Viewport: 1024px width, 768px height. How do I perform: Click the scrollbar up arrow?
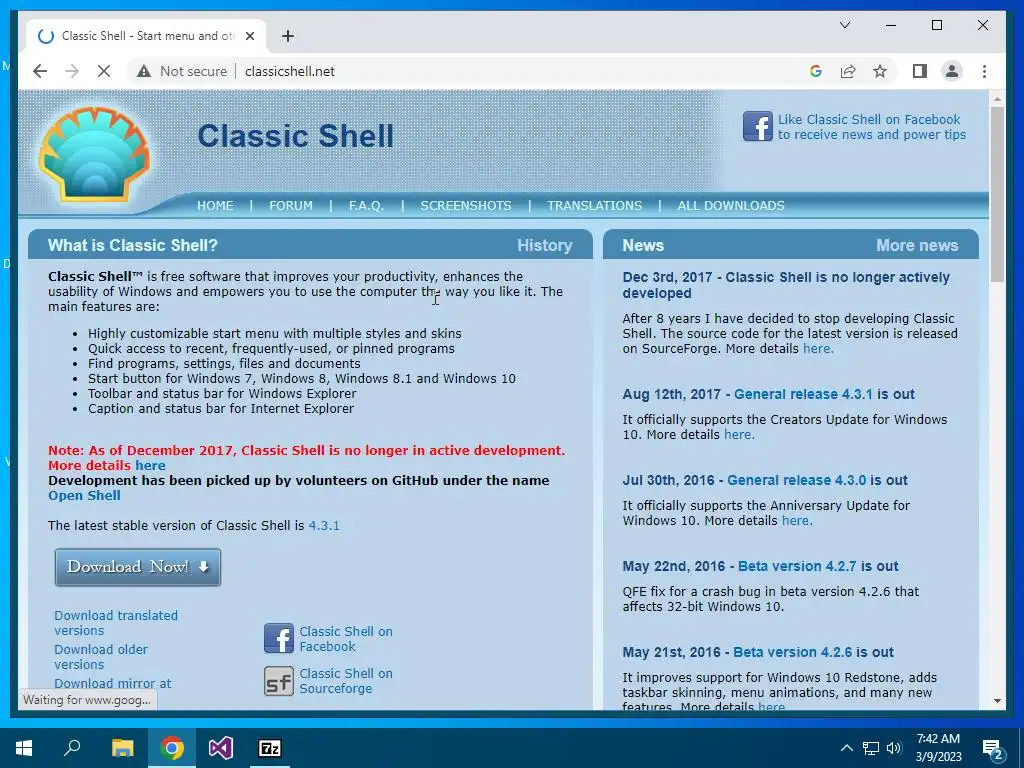click(997, 99)
